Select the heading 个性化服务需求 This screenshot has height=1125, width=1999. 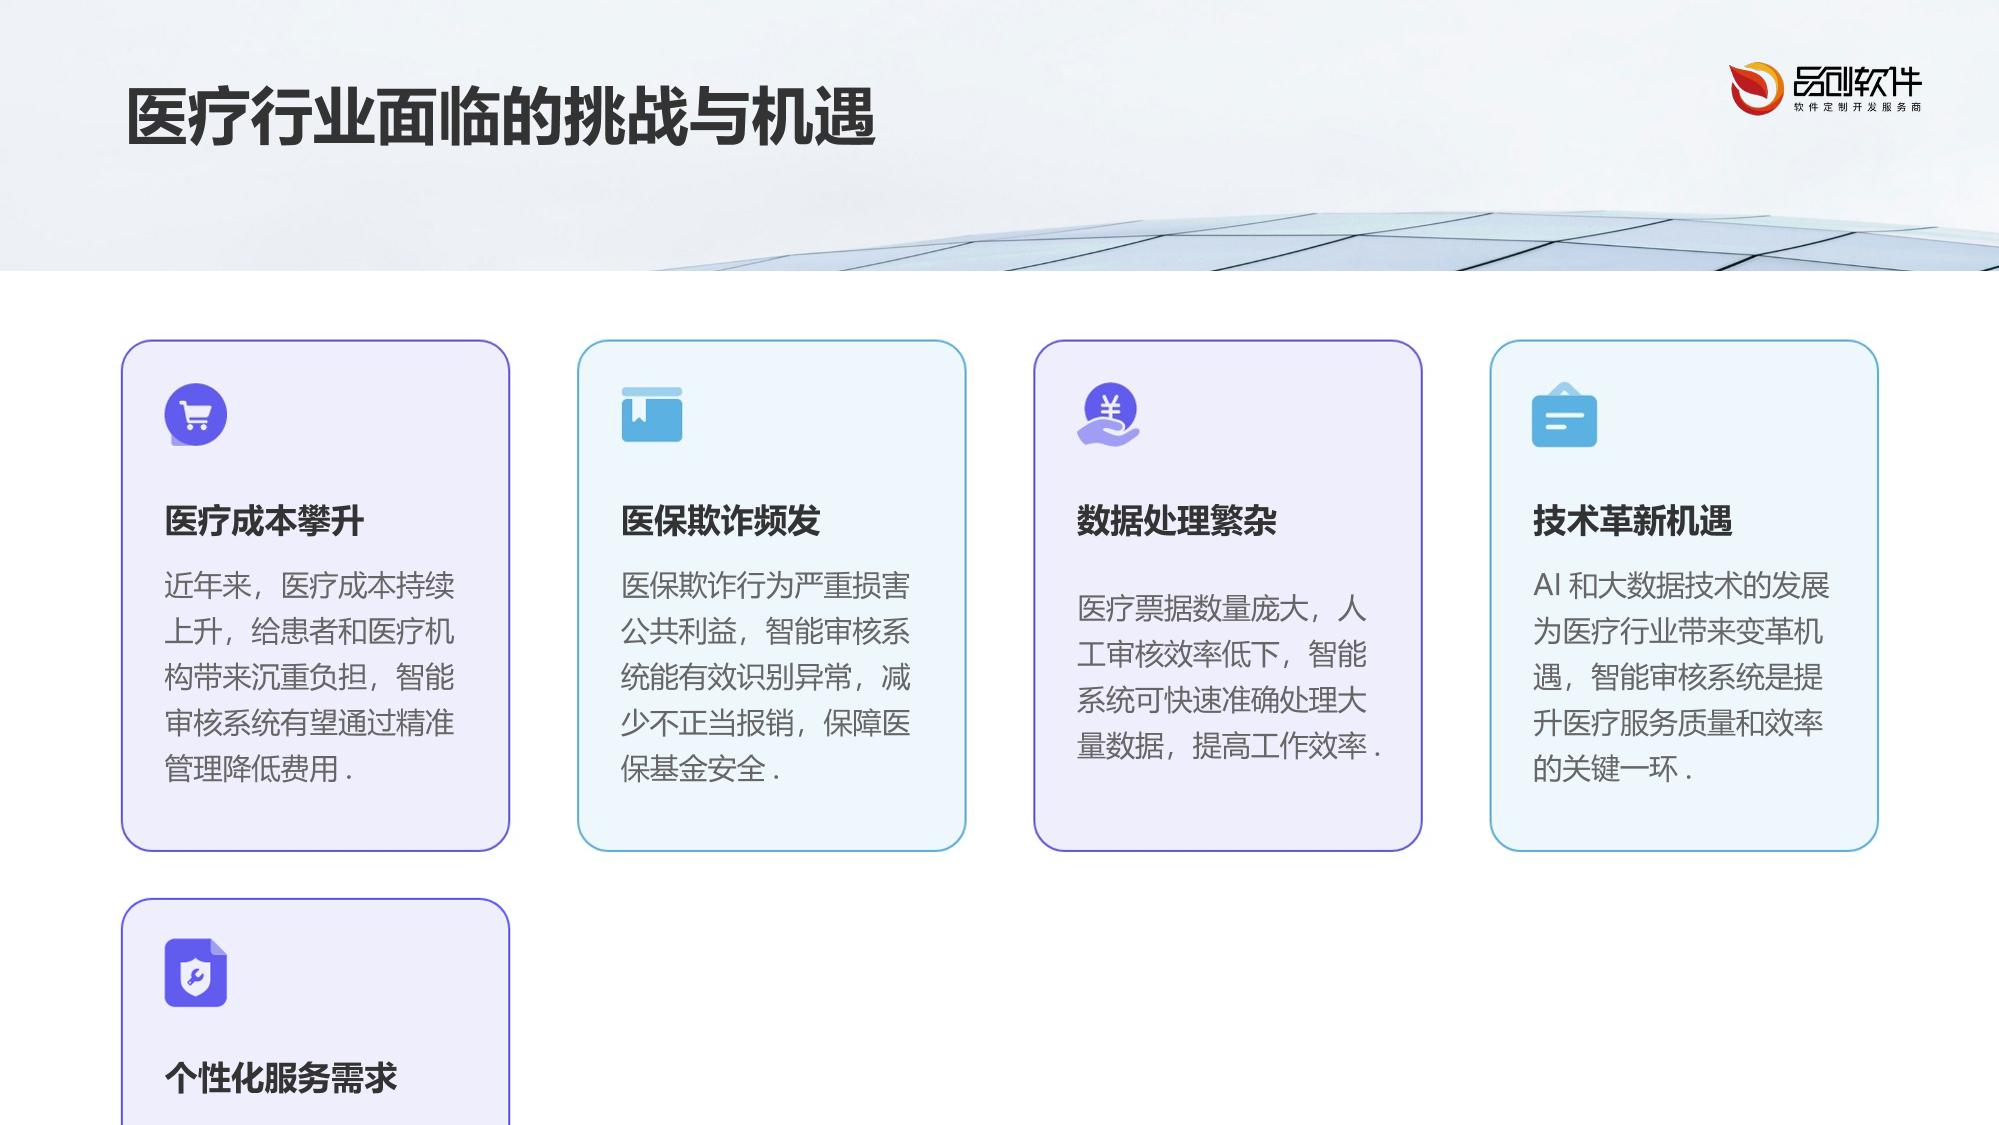(x=281, y=1078)
